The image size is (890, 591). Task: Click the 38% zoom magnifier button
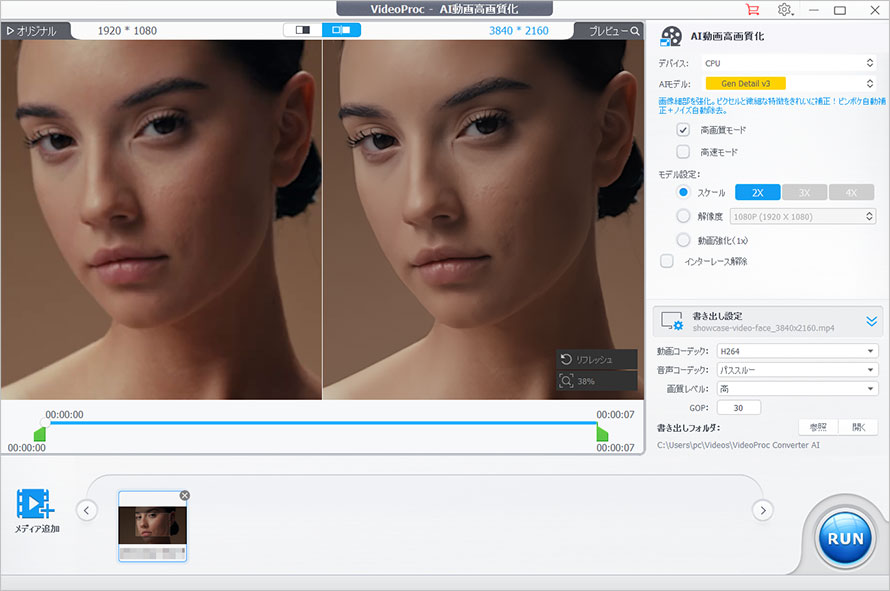[x=597, y=381]
